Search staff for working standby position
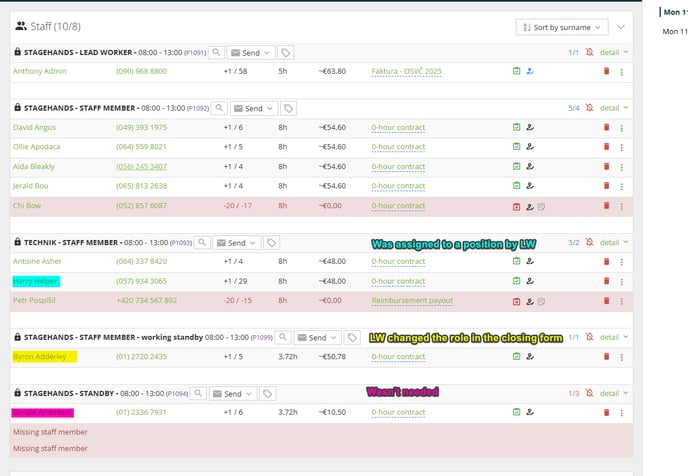The width and height of the screenshot is (688, 476). coord(283,337)
